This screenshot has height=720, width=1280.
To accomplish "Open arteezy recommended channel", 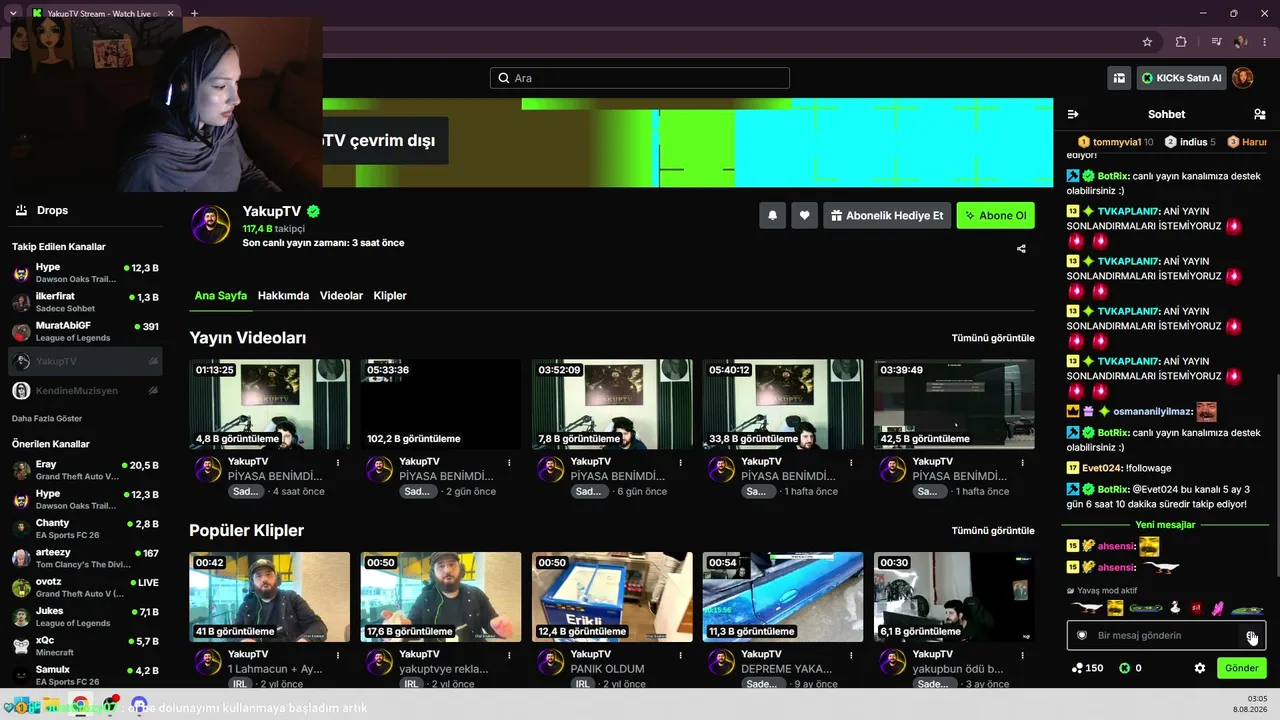I will pyautogui.click(x=85, y=558).
